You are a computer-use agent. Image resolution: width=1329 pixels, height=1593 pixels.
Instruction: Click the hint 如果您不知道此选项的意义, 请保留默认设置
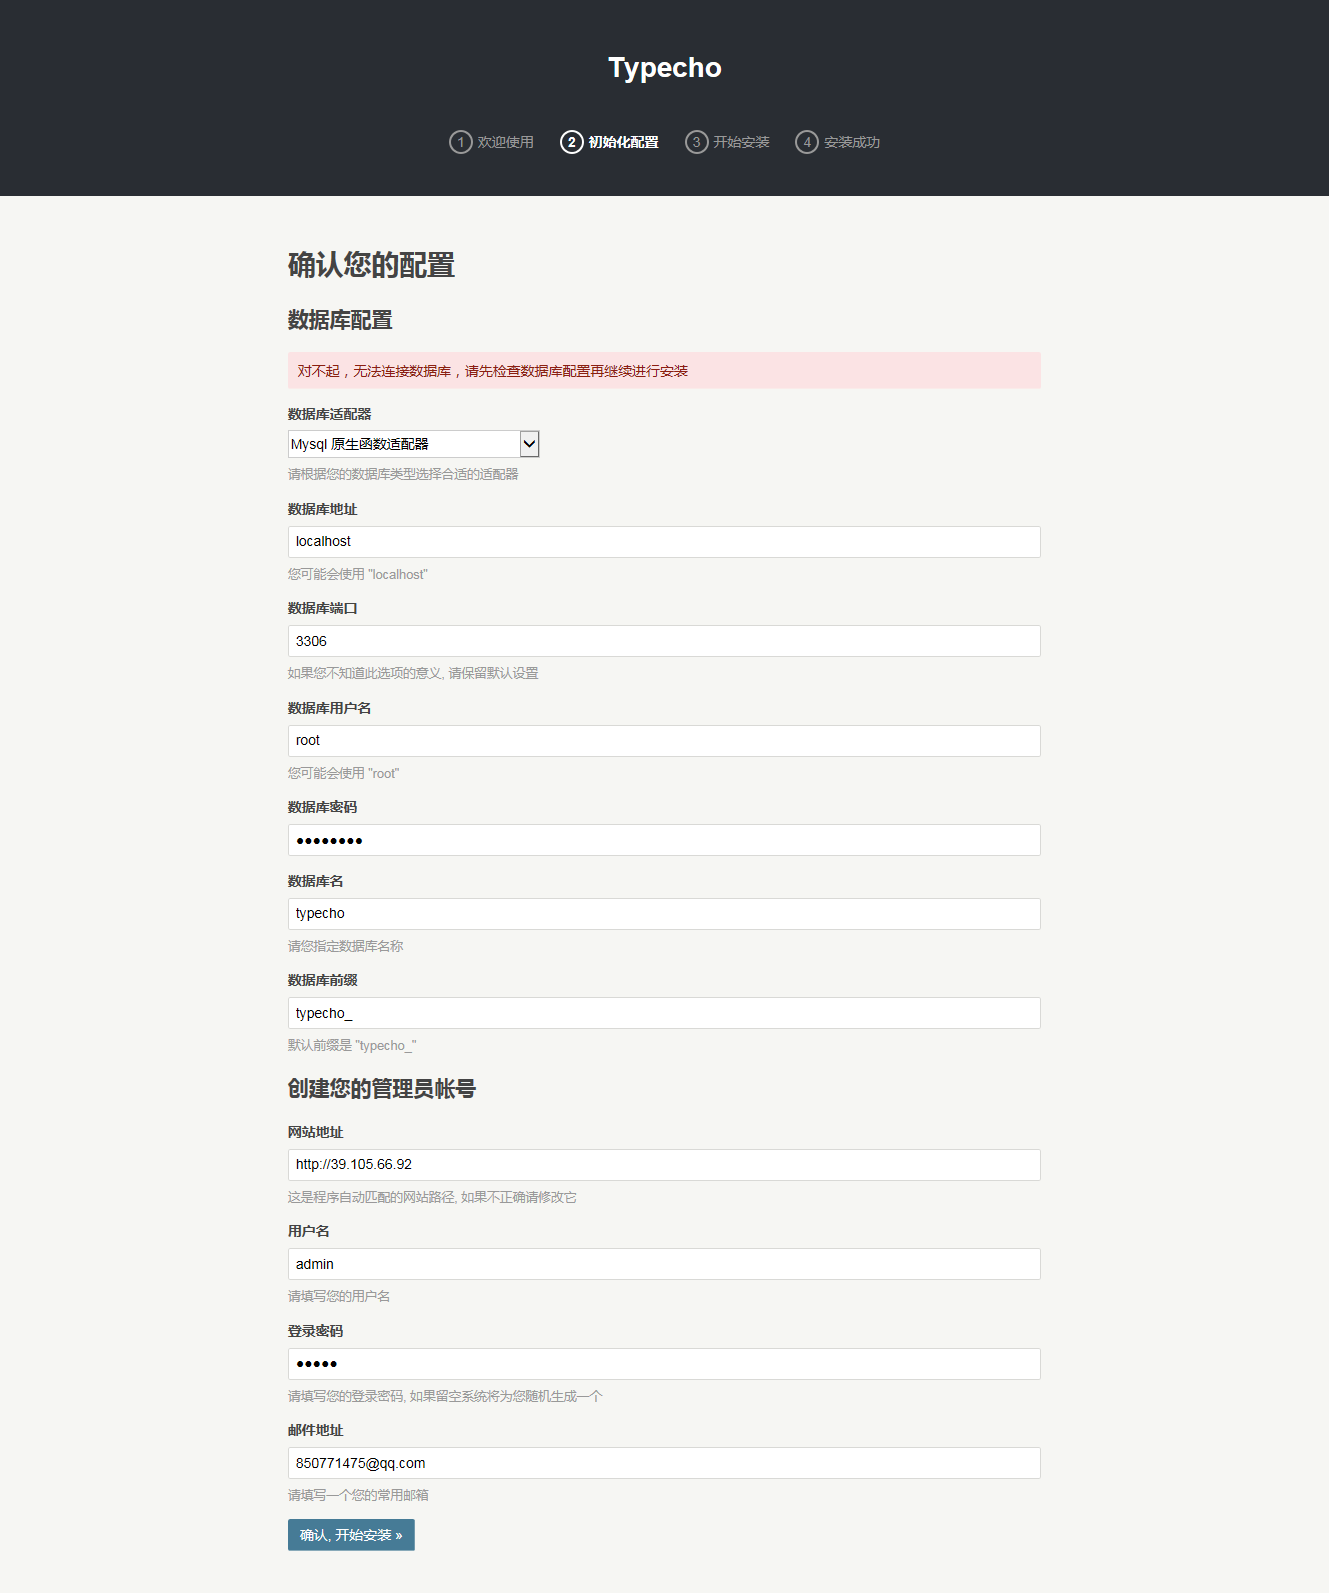(x=413, y=673)
